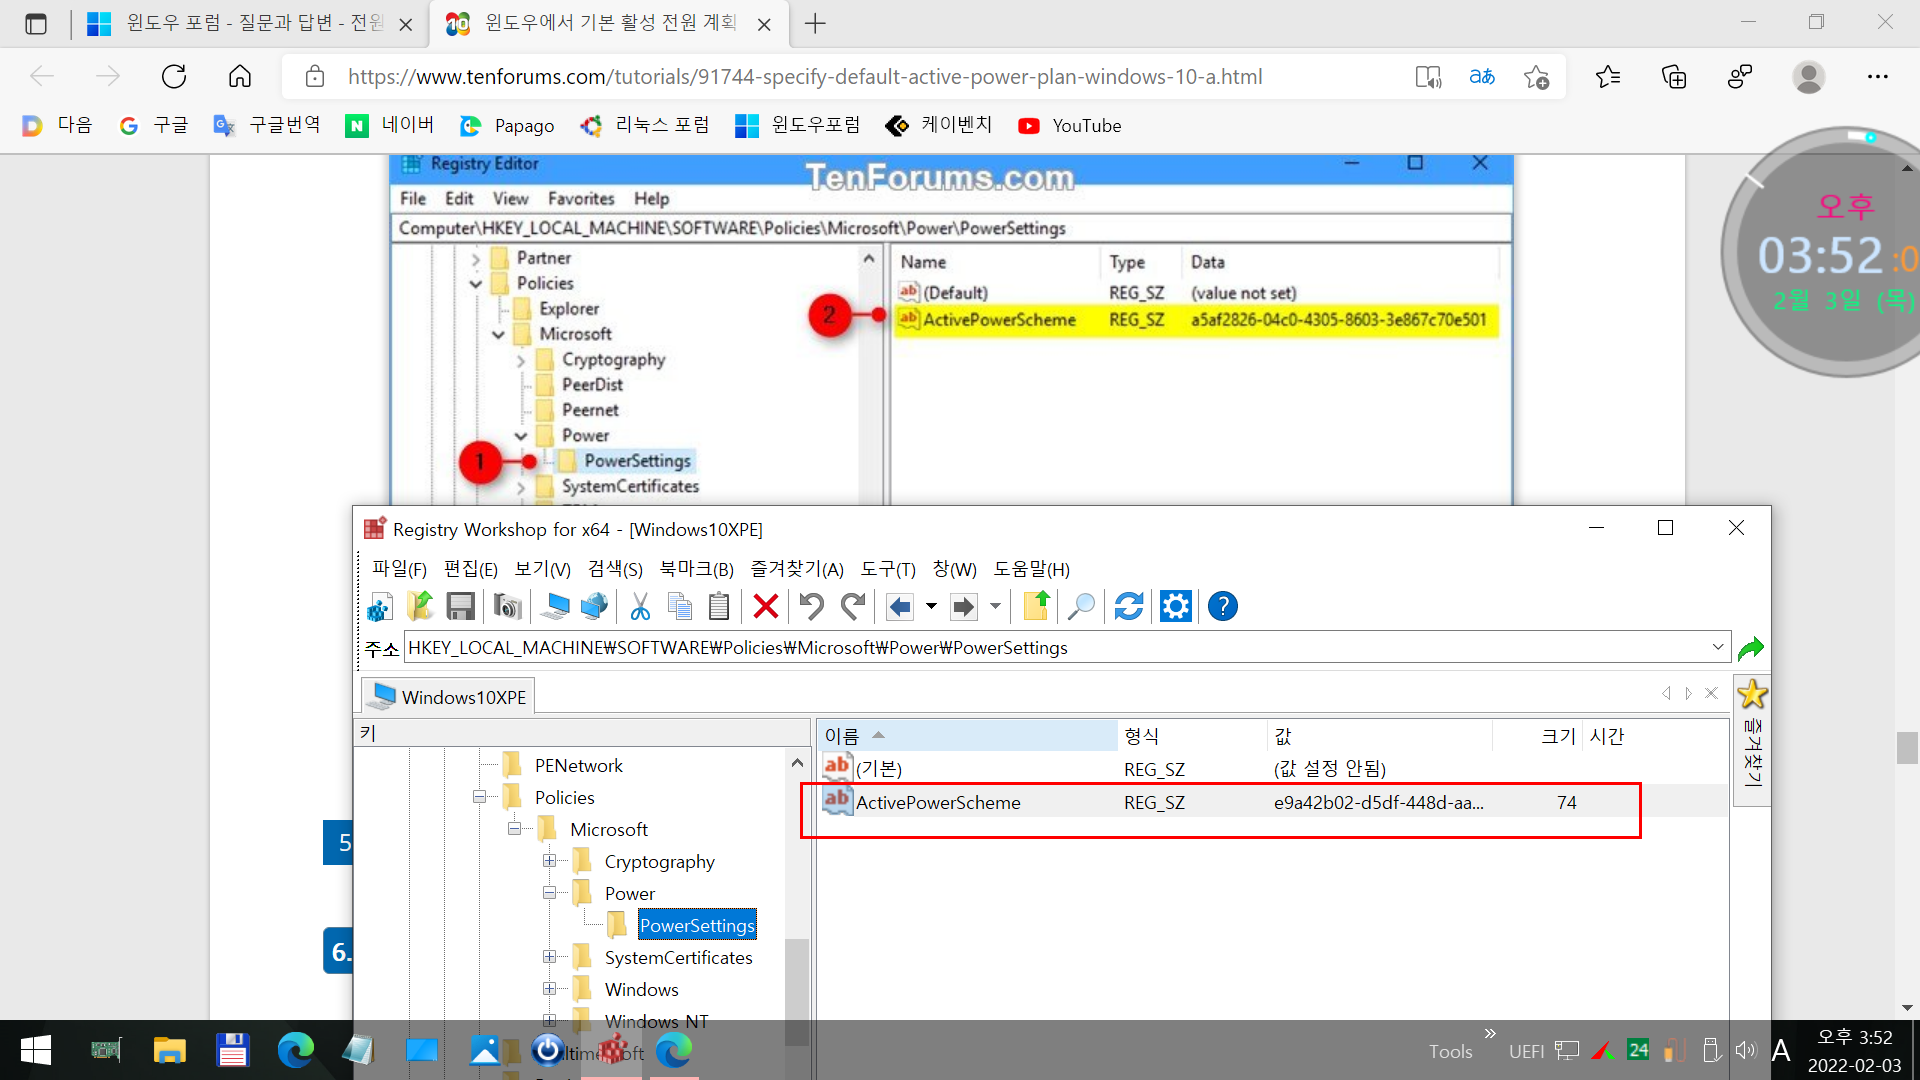1920x1080 pixels.
Task: Open back history dropdown arrow
Action: [x=931, y=606]
